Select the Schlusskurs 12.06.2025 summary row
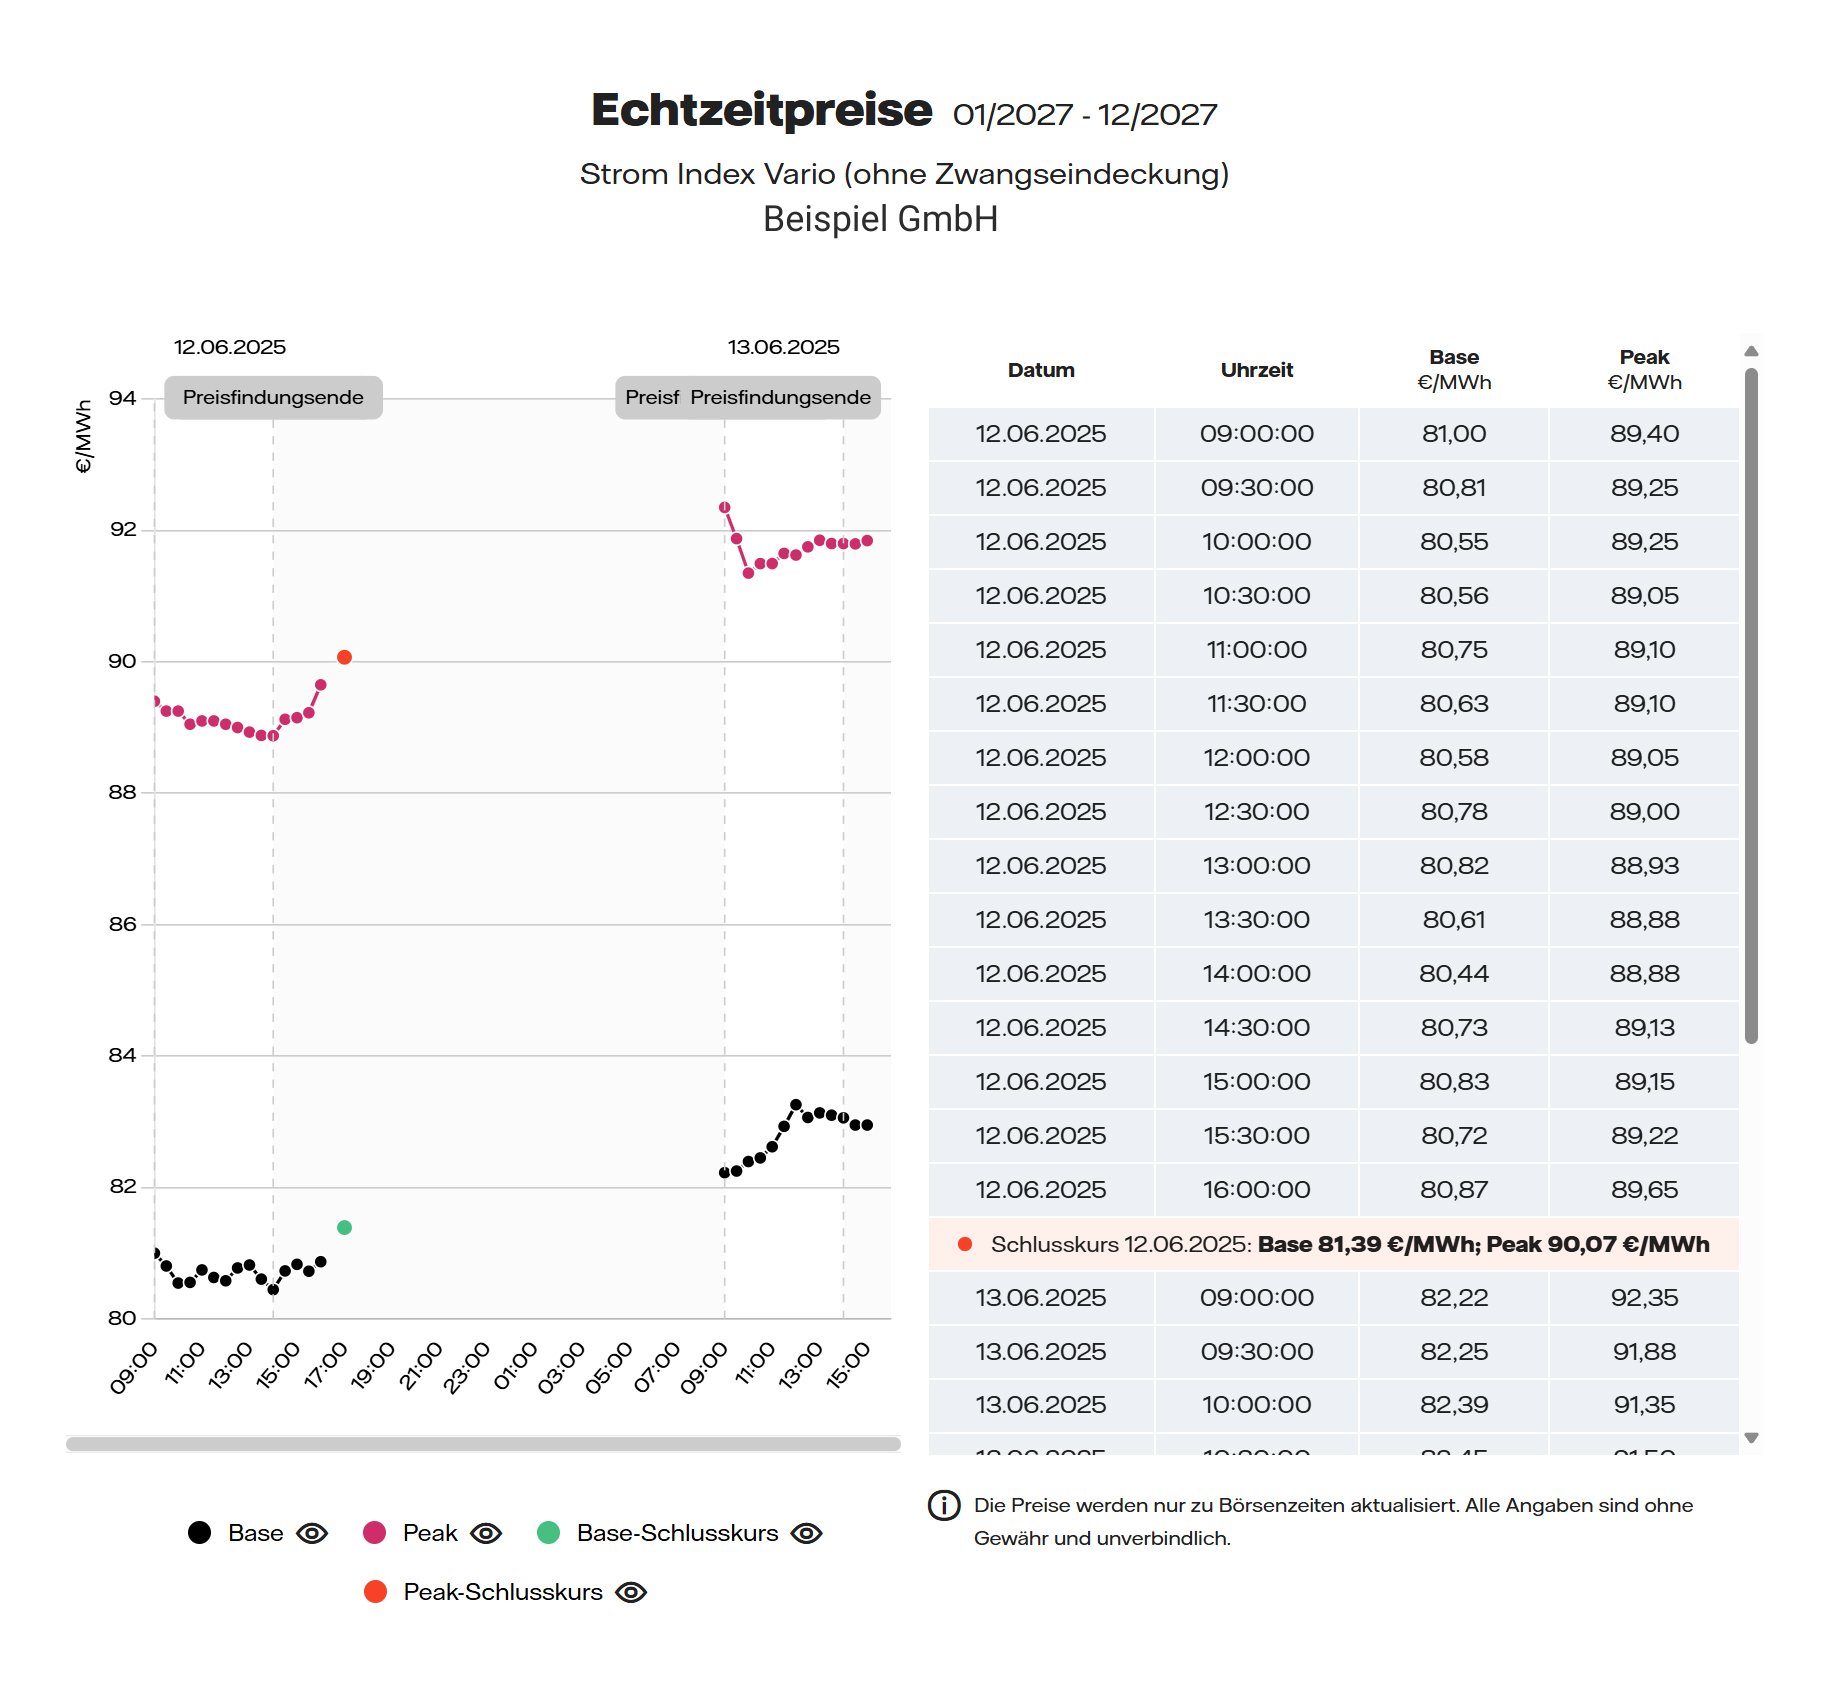 1334,1244
